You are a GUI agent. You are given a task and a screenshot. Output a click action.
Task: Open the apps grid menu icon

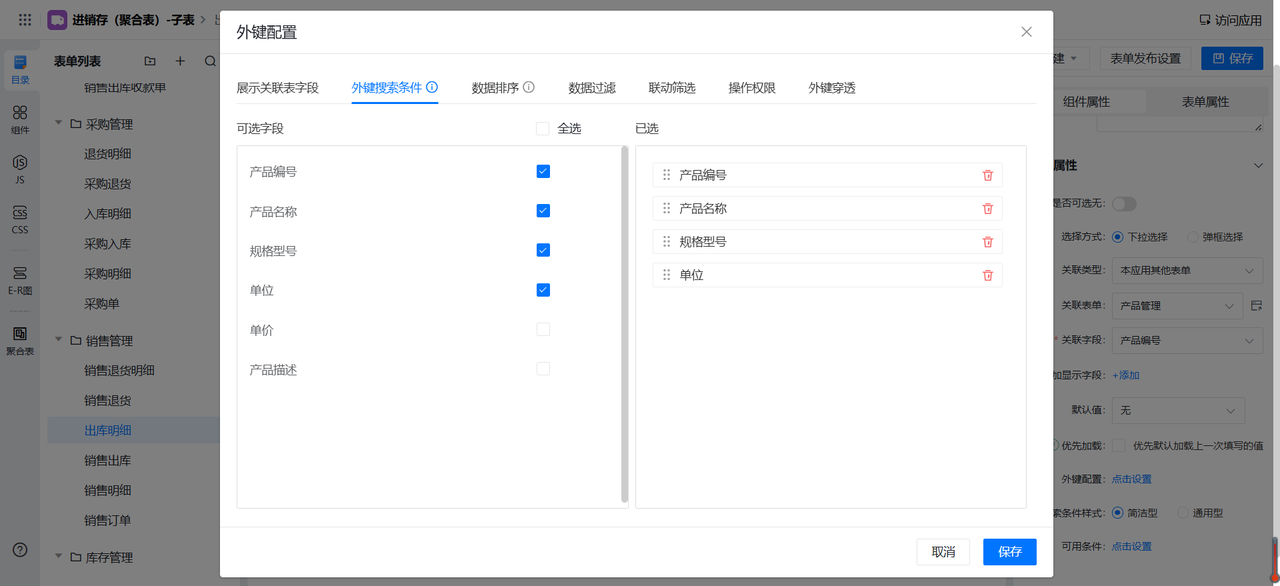[x=25, y=20]
